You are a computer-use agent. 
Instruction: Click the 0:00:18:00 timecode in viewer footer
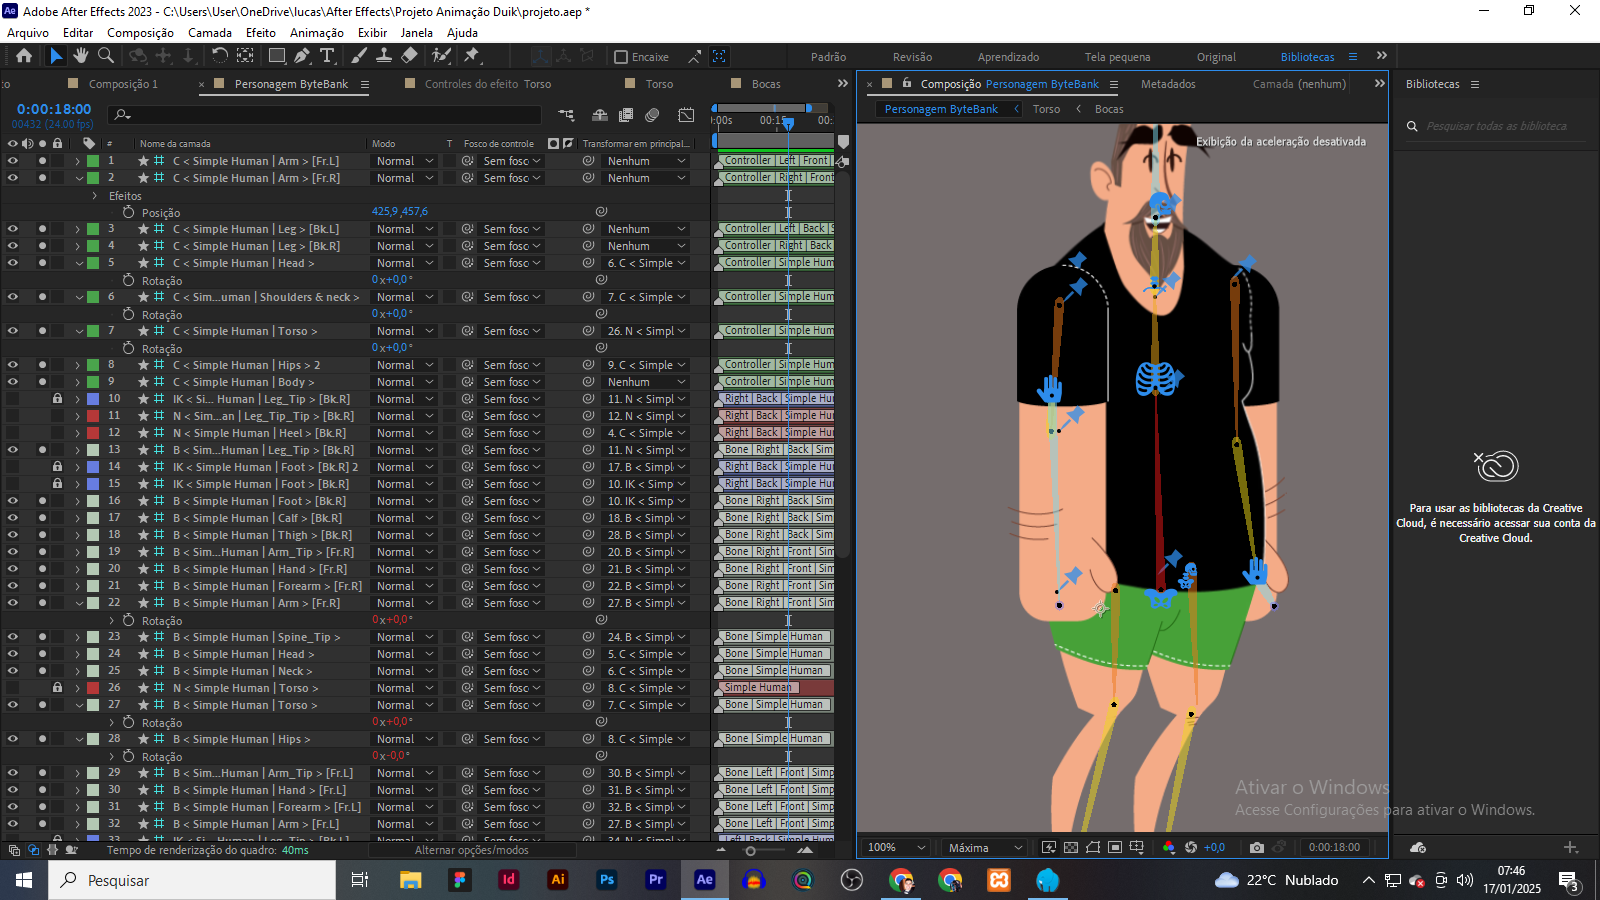click(x=1334, y=847)
